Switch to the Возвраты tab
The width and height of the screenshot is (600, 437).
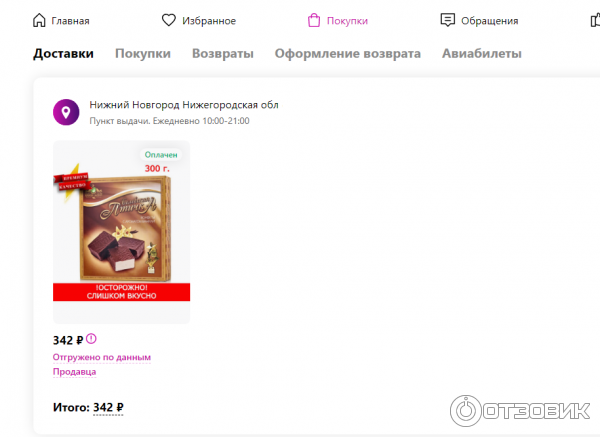point(223,54)
